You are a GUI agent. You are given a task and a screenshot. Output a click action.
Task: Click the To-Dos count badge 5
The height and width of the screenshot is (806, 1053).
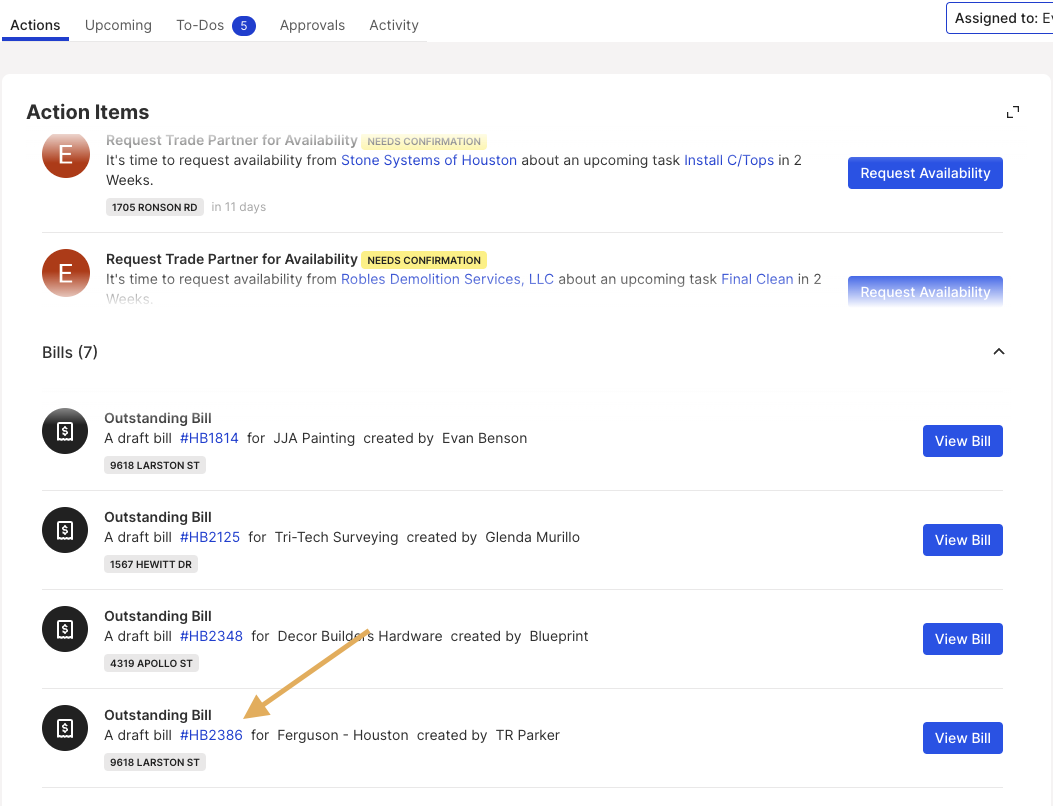coord(244,26)
